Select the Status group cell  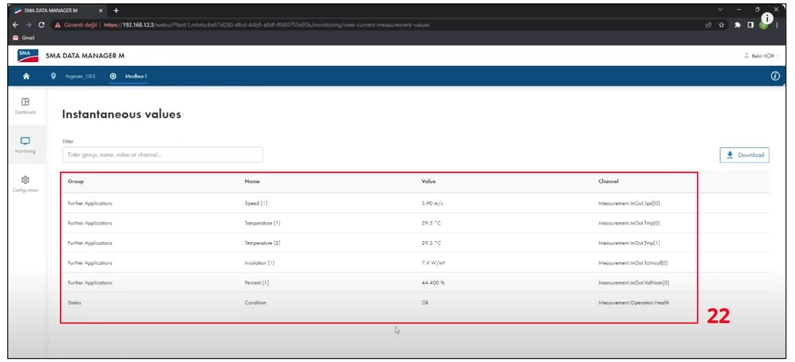pos(74,303)
